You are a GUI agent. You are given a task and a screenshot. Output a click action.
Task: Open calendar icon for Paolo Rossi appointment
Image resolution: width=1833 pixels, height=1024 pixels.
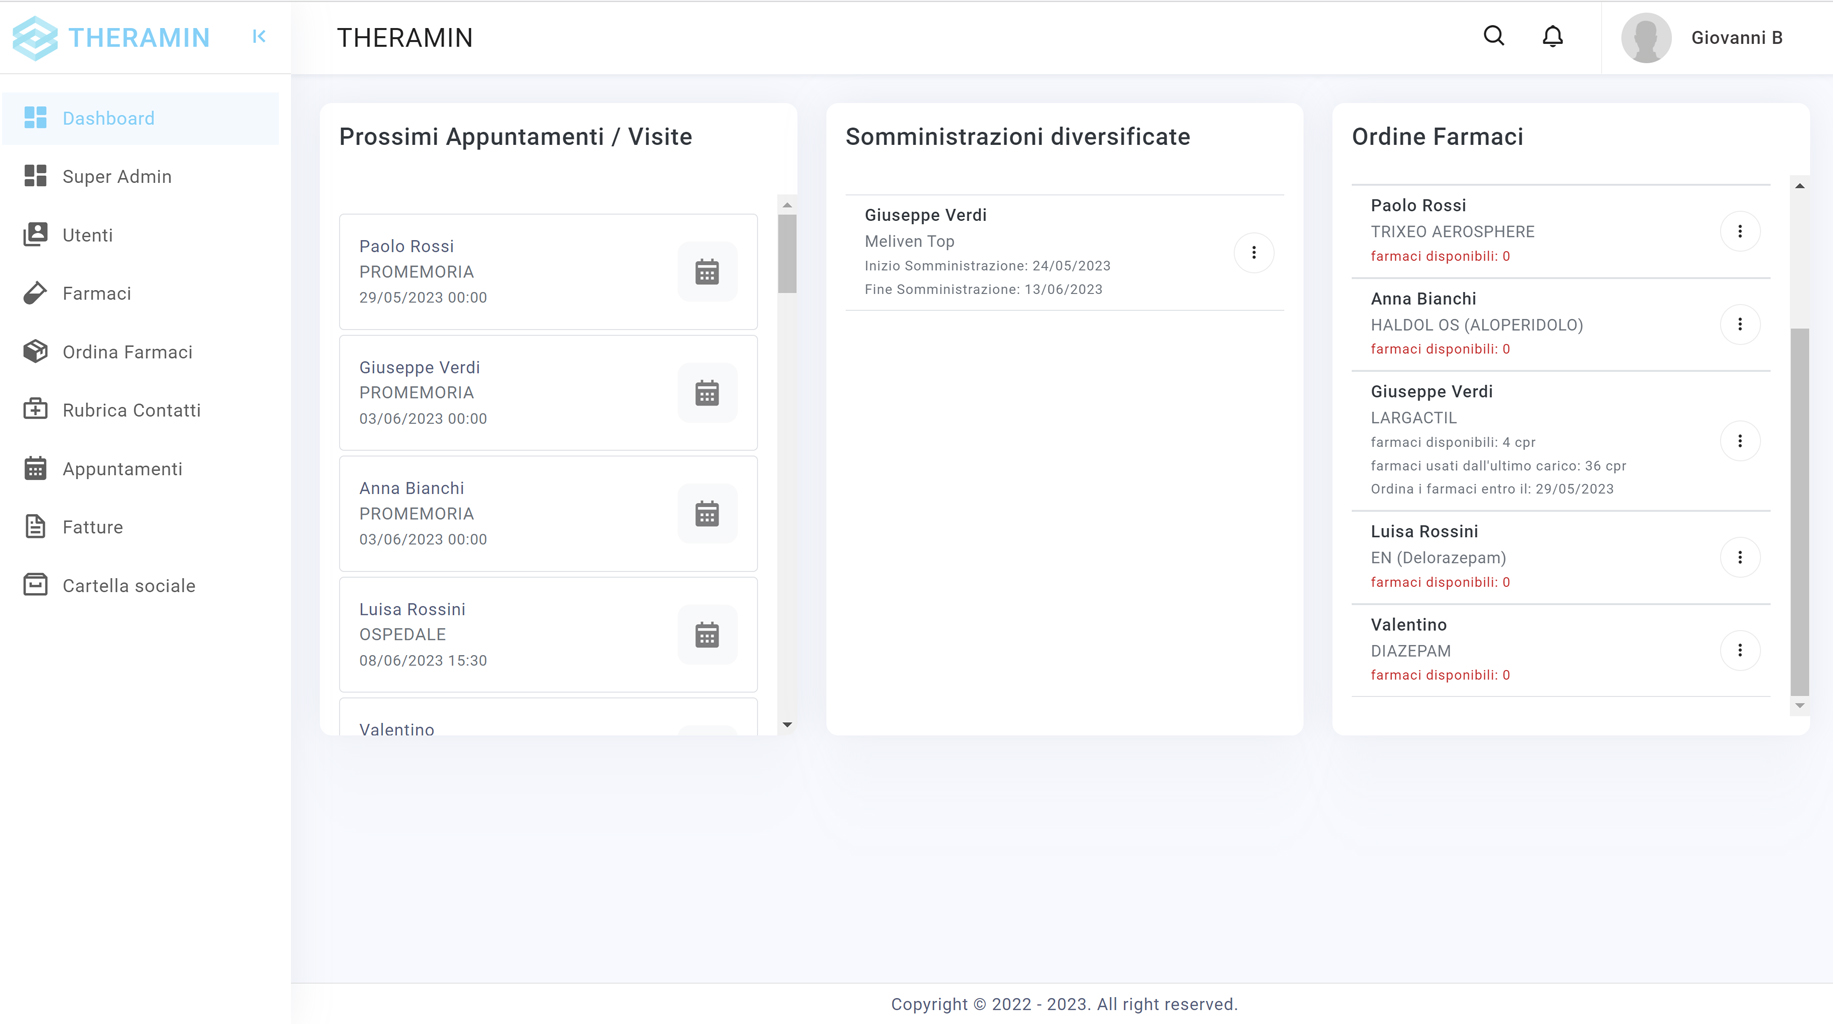(707, 271)
